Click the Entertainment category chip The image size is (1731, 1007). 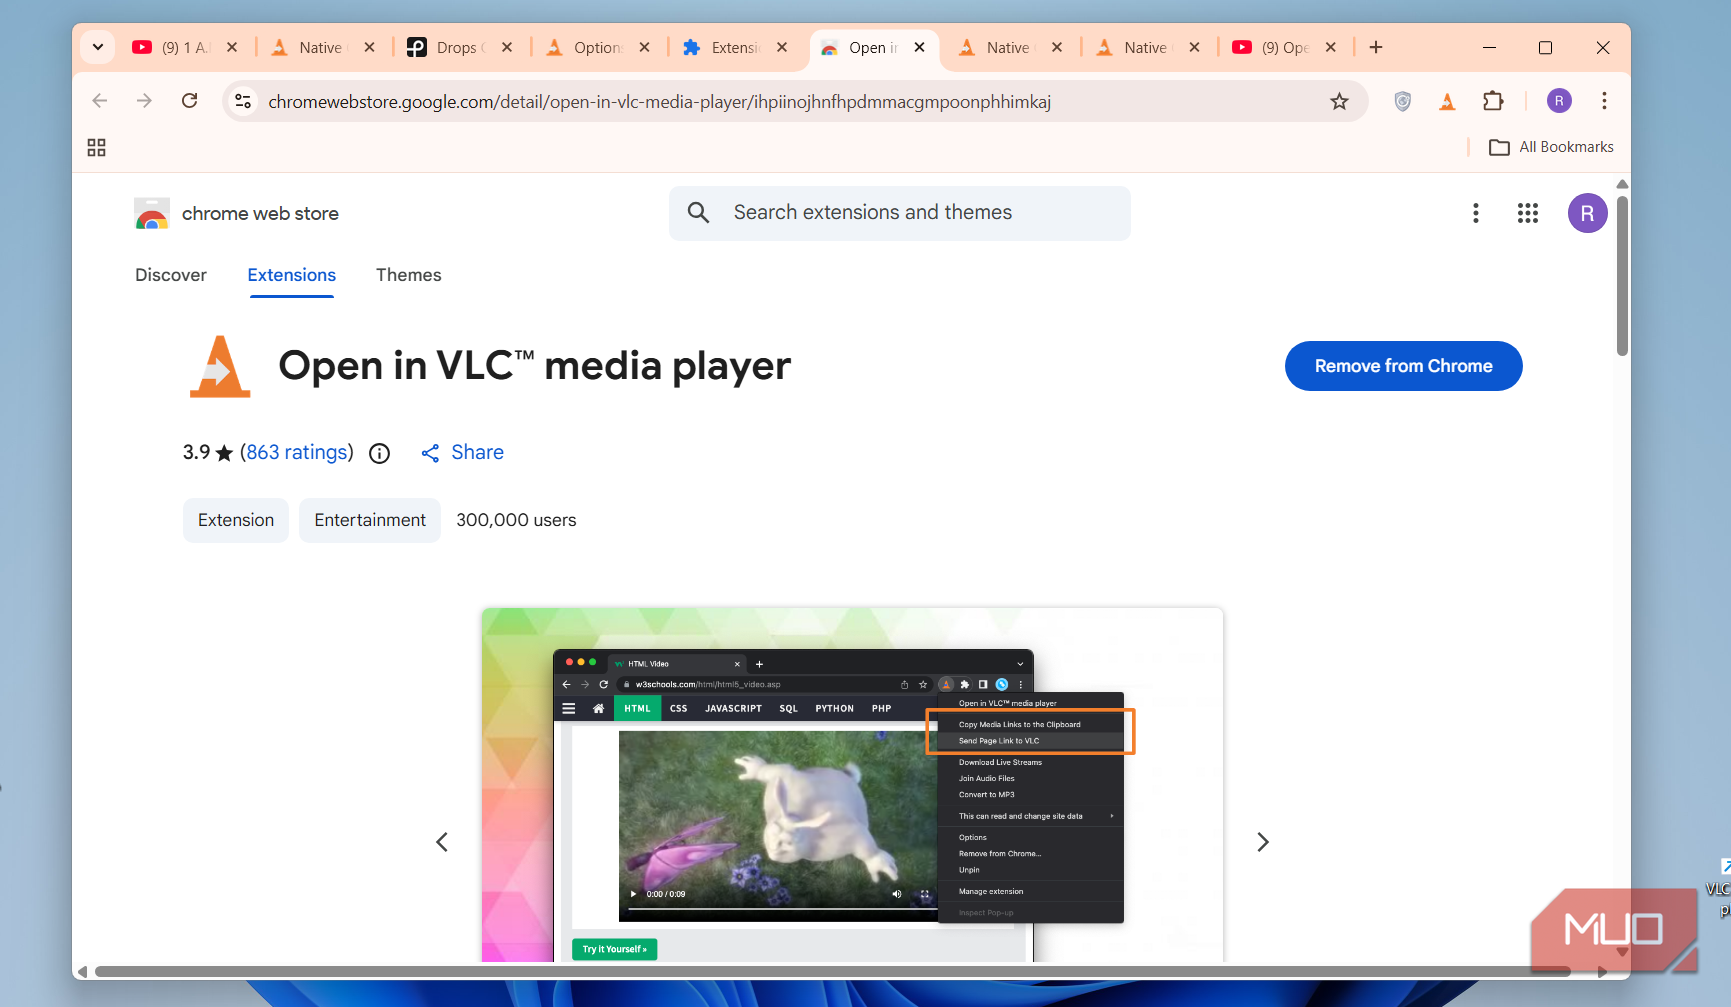pos(370,520)
